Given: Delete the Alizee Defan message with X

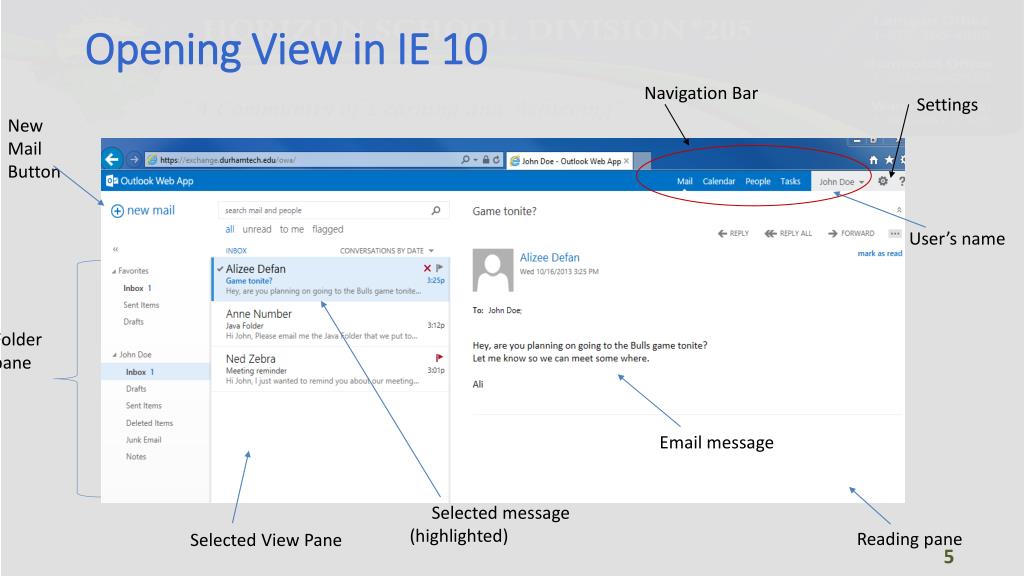Looking at the screenshot, I should click(427, 268).
